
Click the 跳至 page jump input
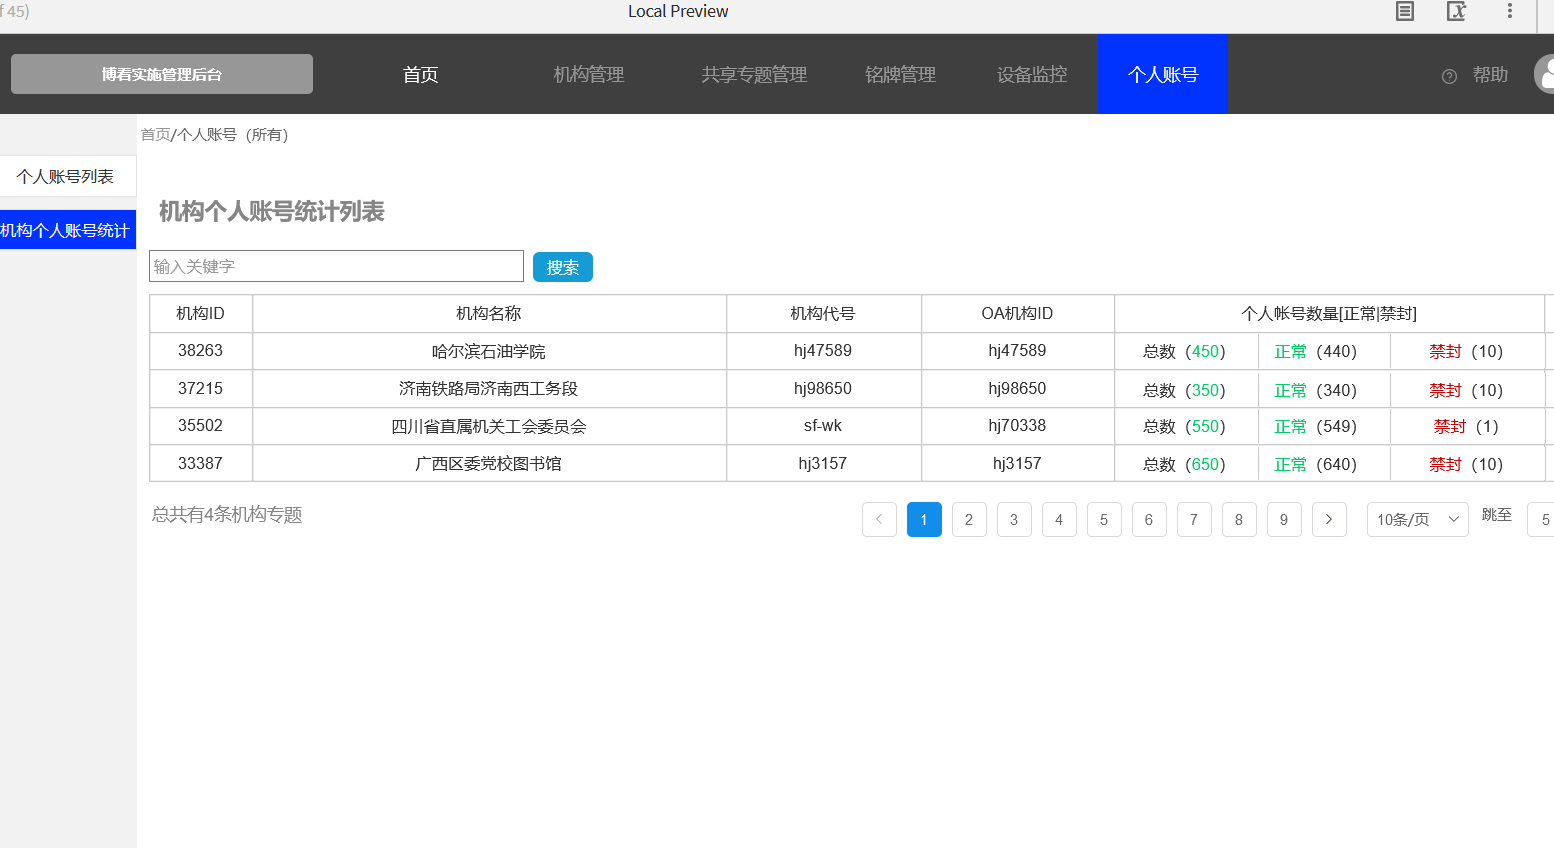click(1541, 519)
